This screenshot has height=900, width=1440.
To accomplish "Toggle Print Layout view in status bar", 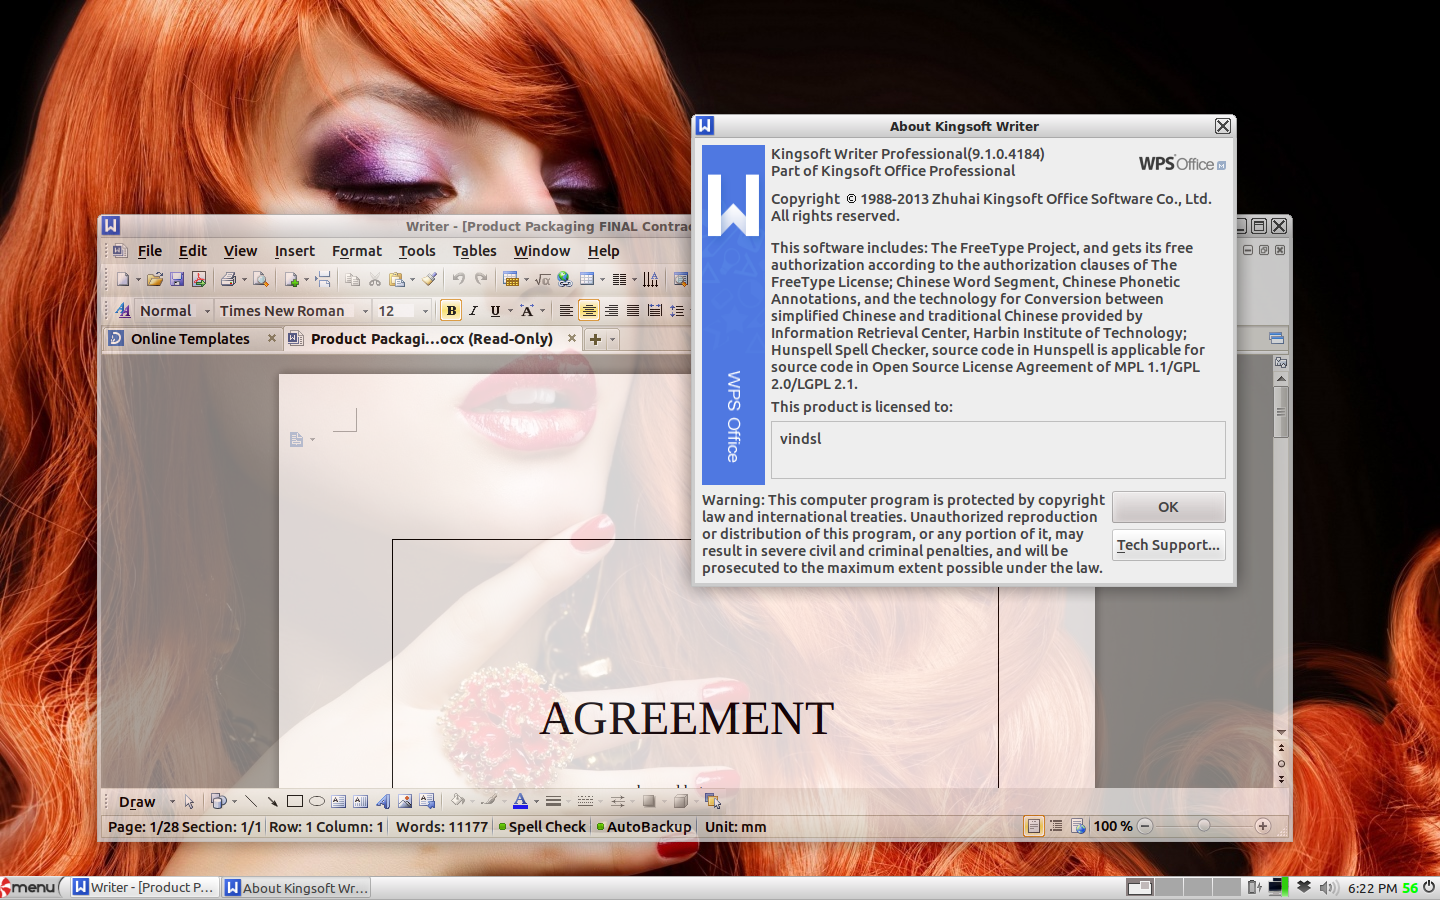I will tap(1034, 826).
